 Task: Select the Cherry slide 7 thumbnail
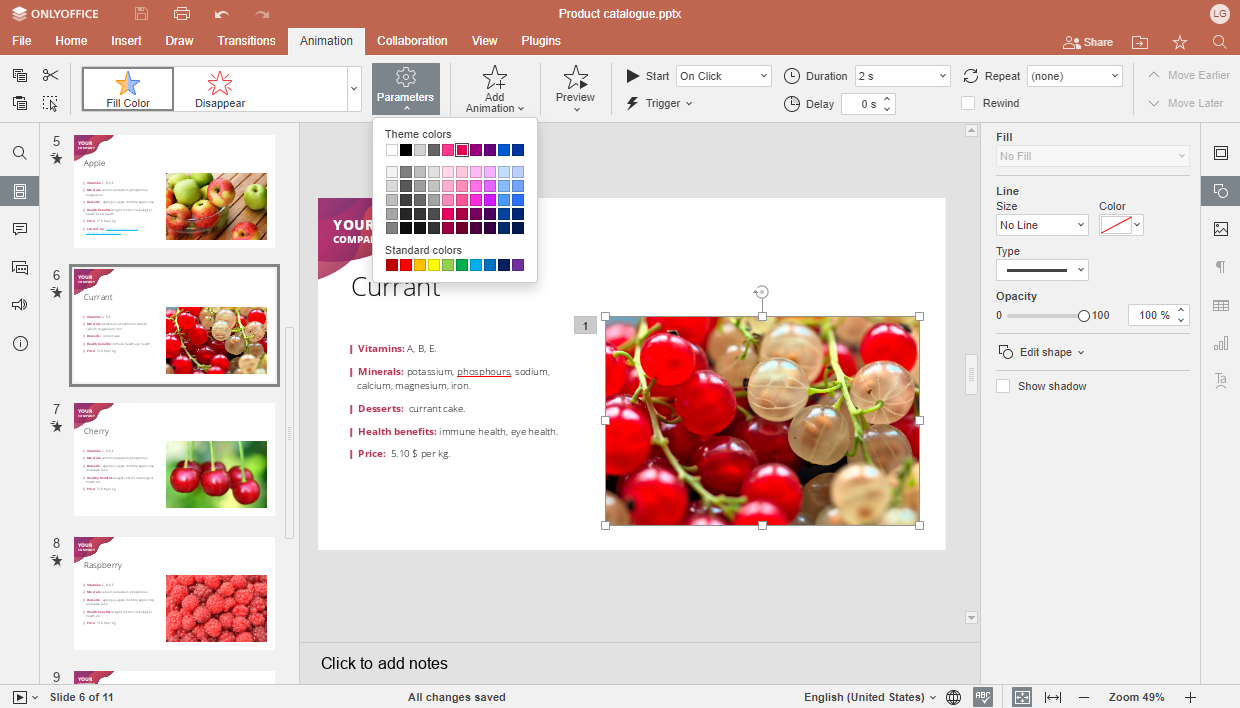[174, 459]
